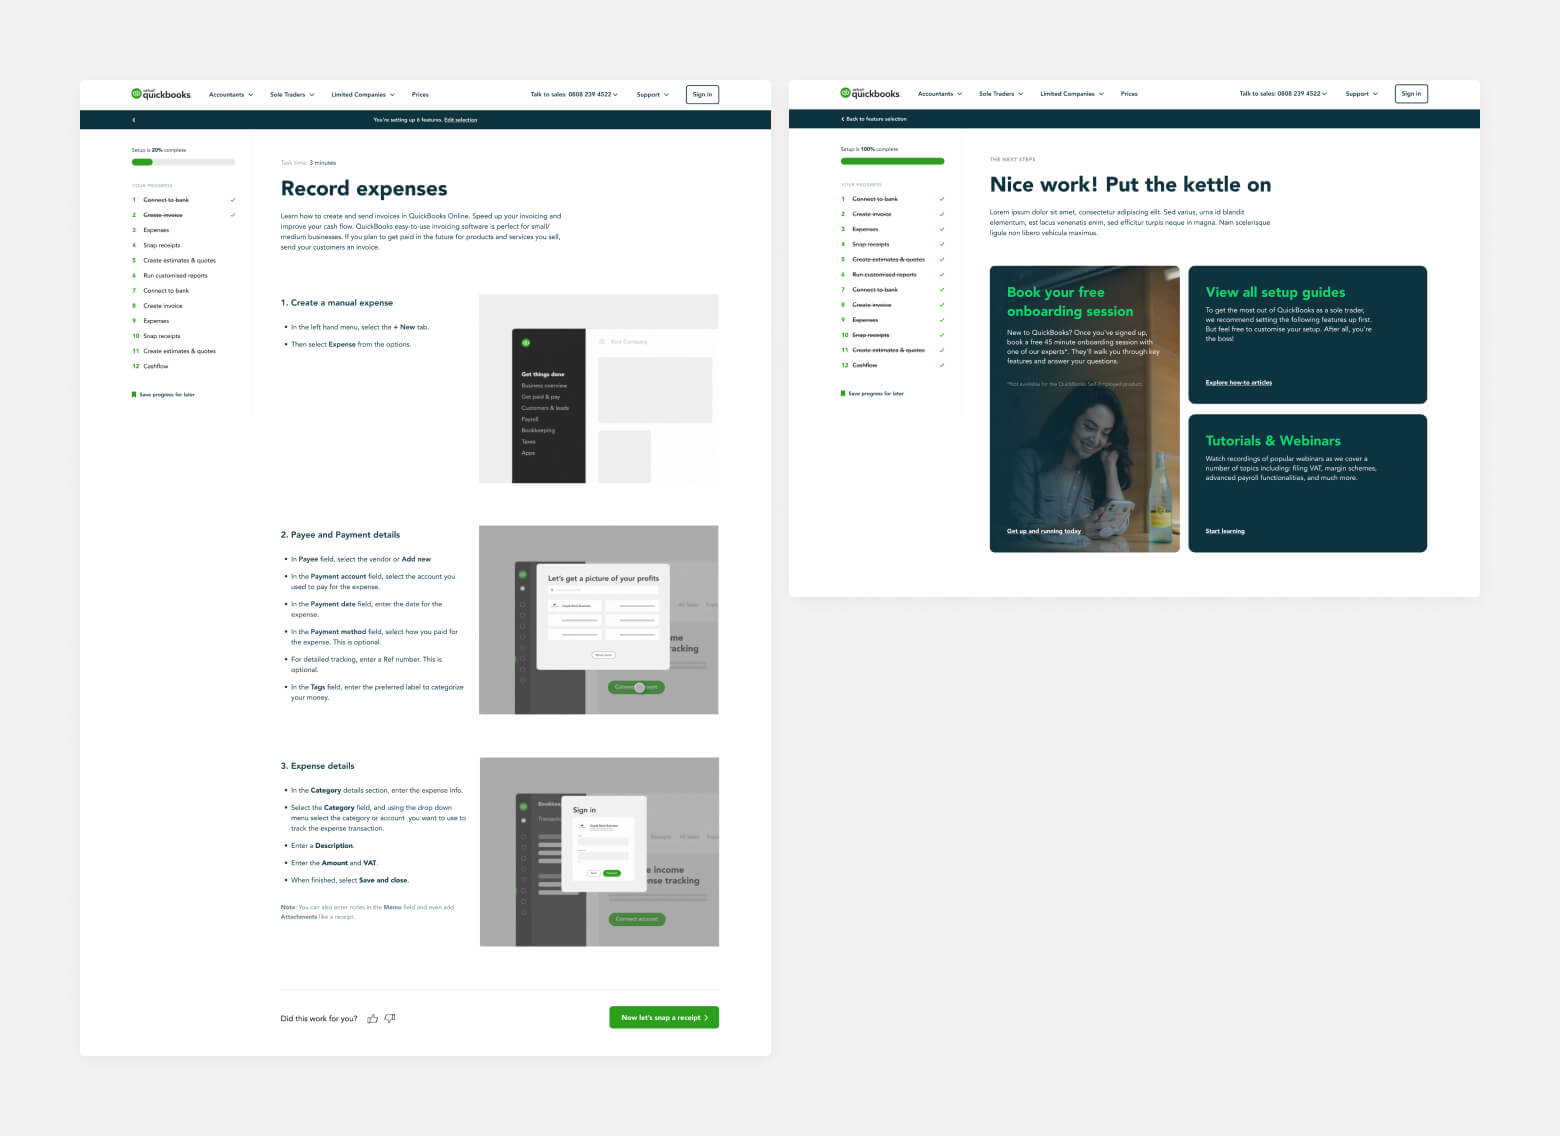
Task: Click the Back to feature selection arrow
Action: (843, 118)
